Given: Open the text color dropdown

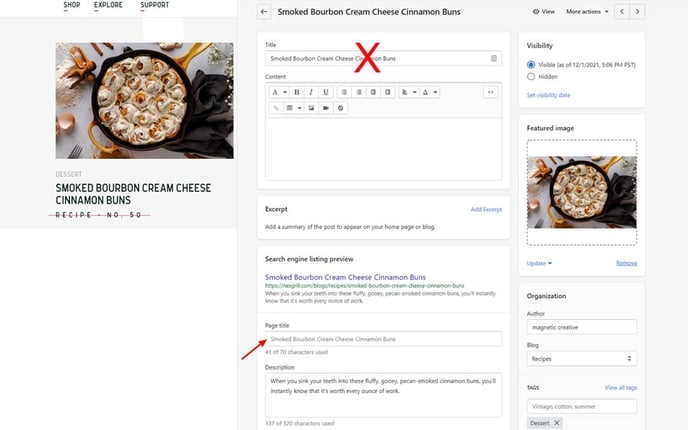Looking at the screenshot, I should [430, 92].
